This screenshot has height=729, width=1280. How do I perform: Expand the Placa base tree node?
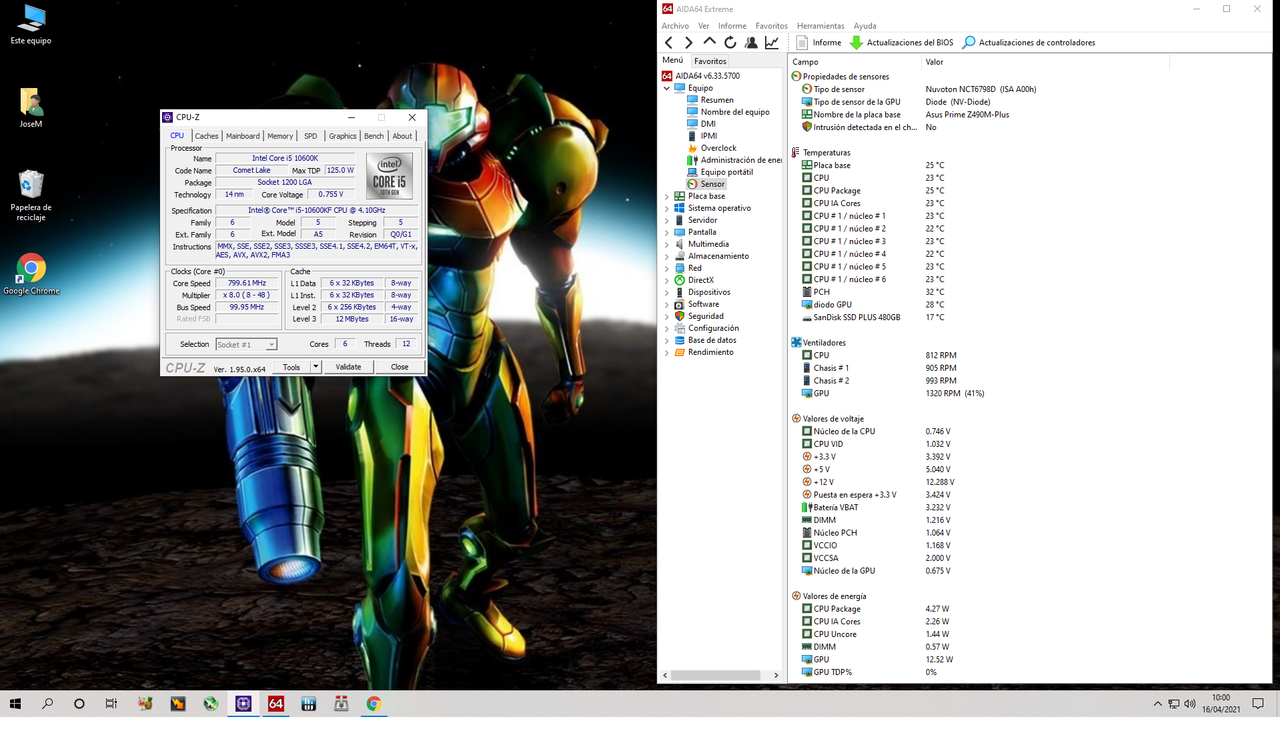click(x=667, y=196)
